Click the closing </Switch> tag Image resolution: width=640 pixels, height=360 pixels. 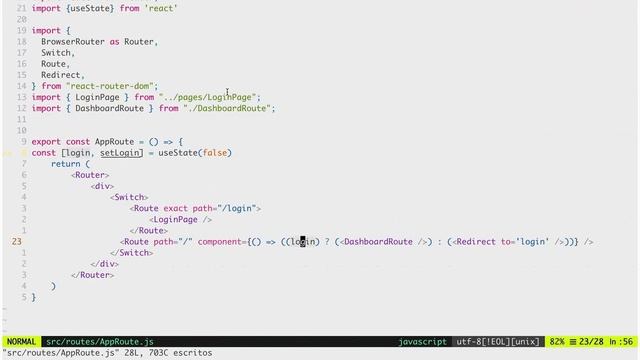tap(131, 253)
